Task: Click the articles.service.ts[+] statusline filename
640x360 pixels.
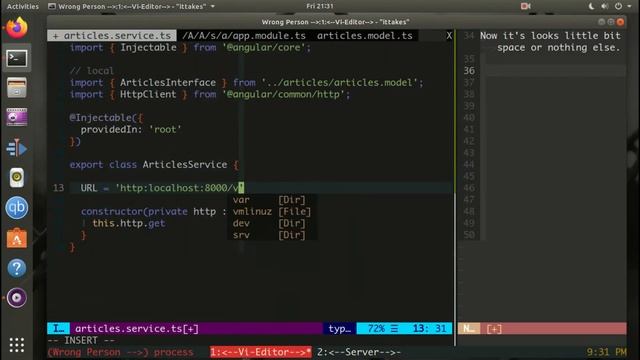Action: [137, 329]
